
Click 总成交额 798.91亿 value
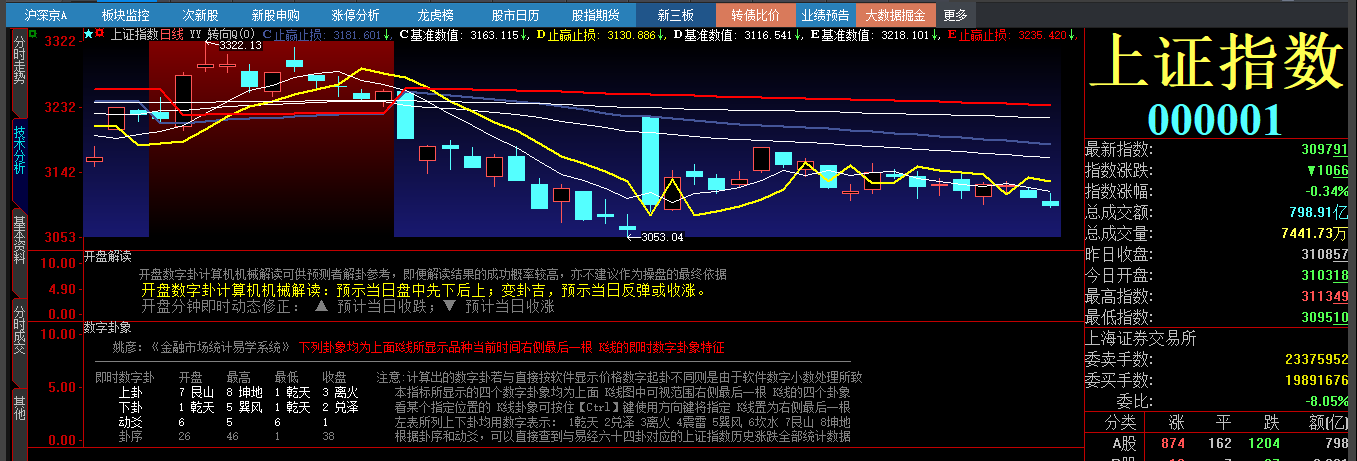(1319, 212)
